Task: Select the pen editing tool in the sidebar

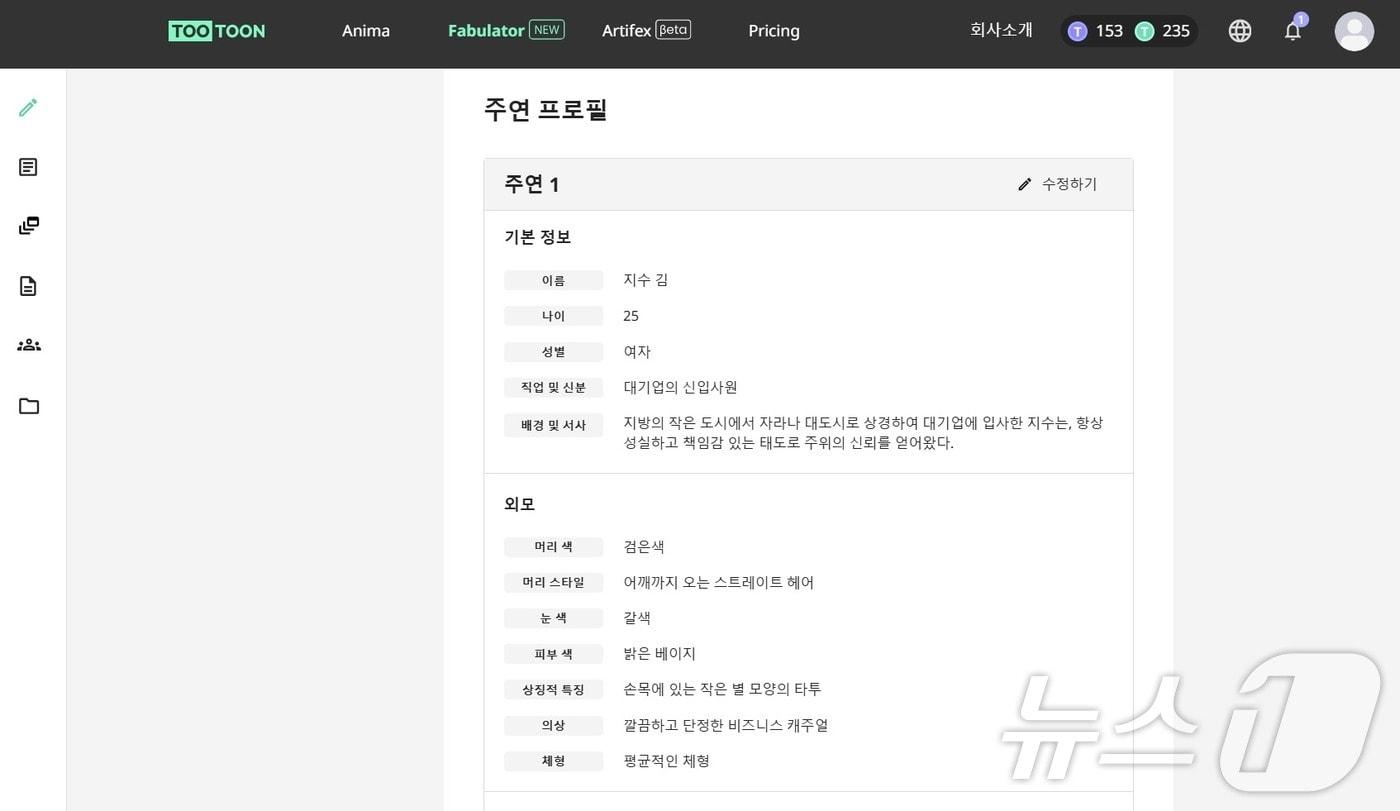Action: (x=28, y=107)
